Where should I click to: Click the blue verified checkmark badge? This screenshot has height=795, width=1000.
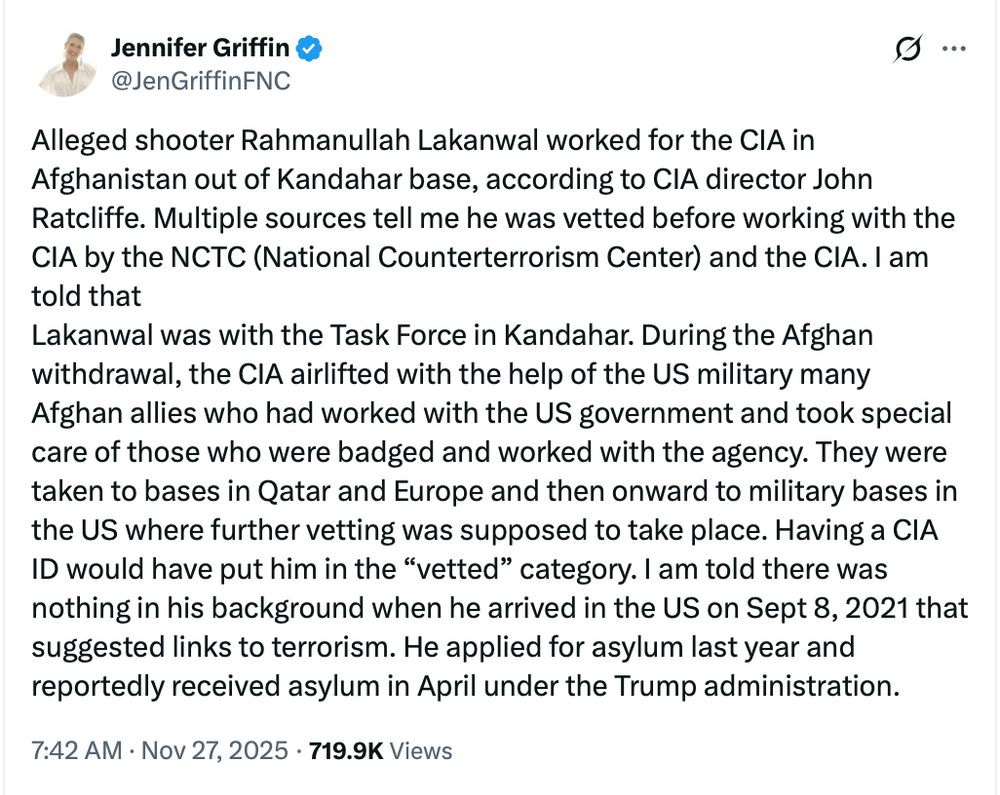(309, 48)
